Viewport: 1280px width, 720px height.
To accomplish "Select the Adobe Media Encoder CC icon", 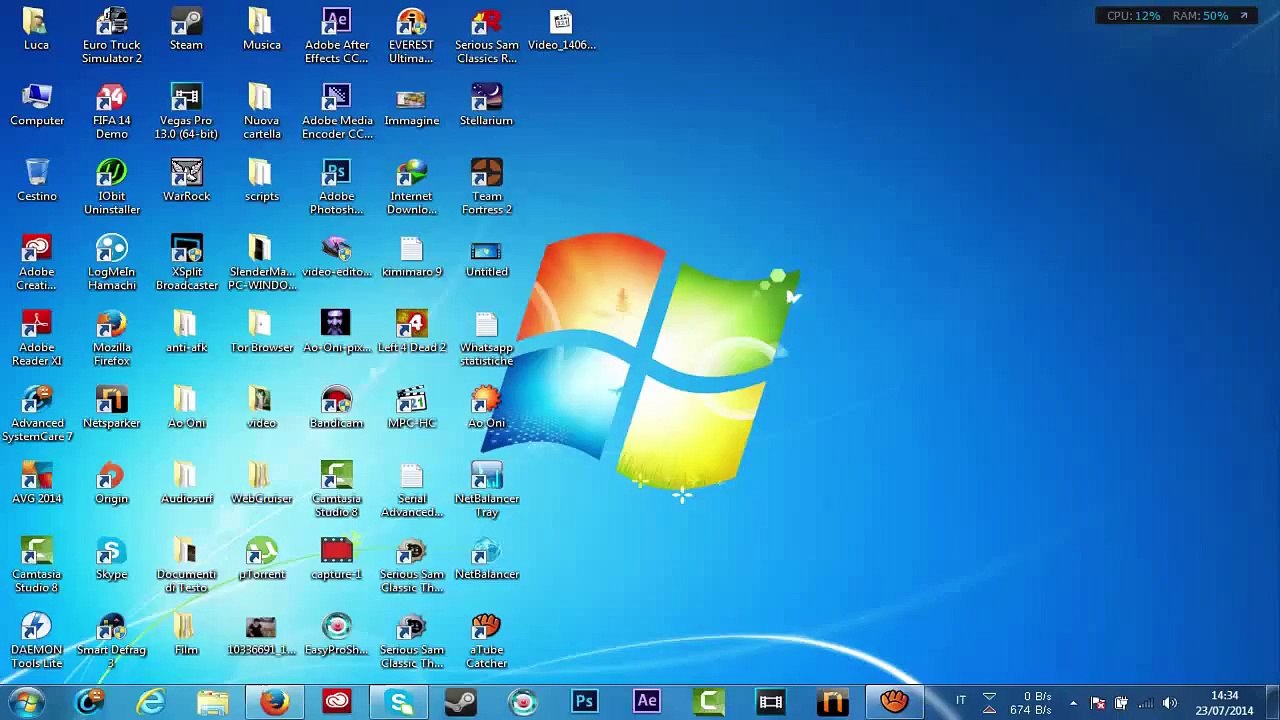I will click(336, 111).
